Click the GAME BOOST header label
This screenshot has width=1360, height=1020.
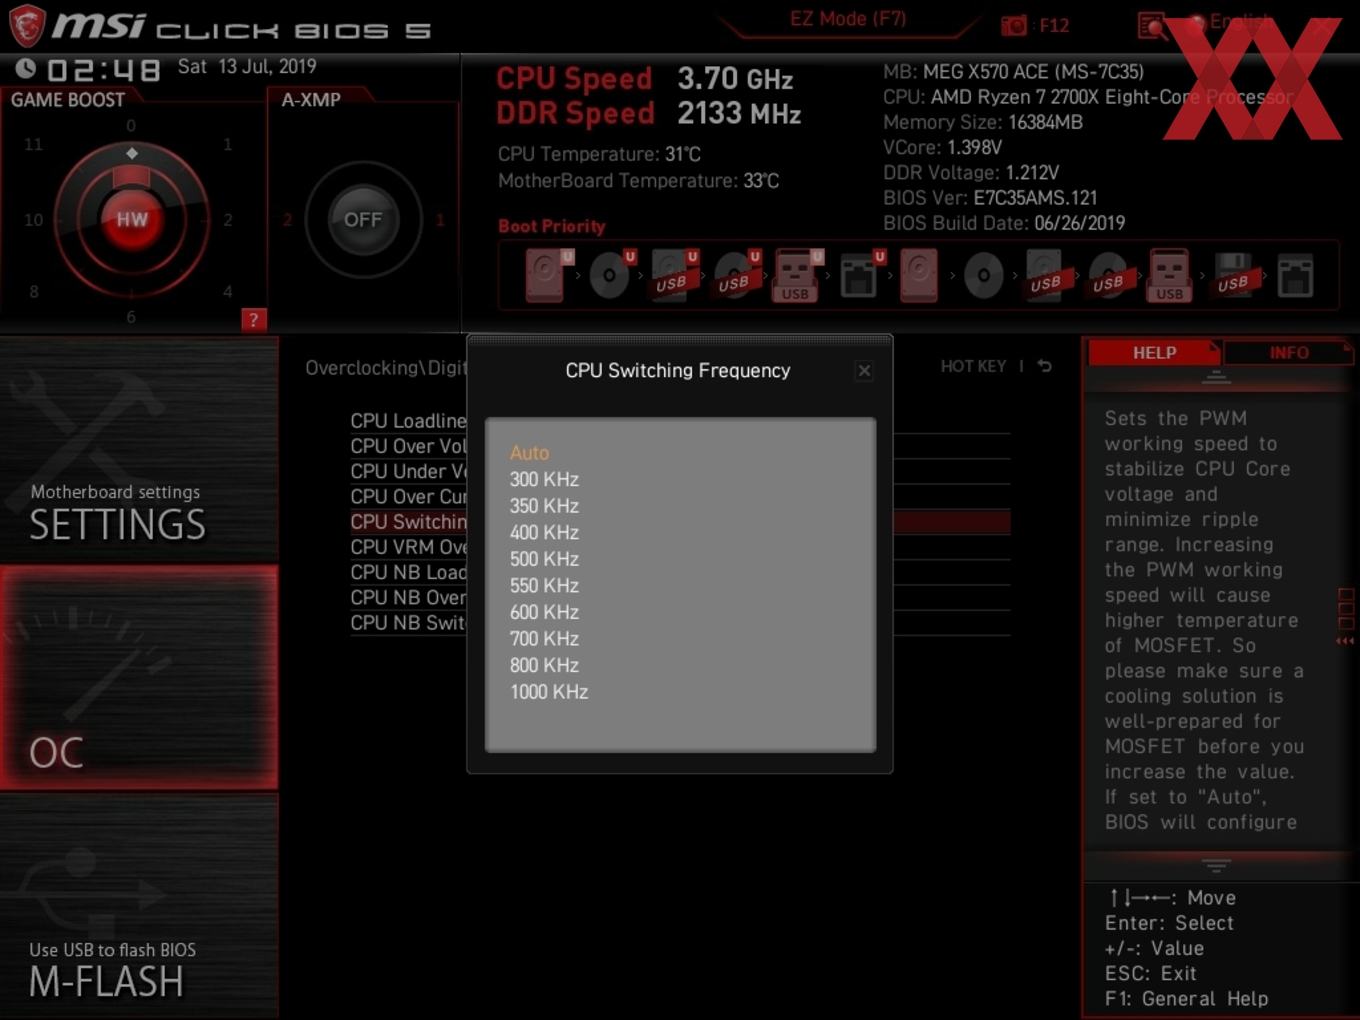[67, 100]
